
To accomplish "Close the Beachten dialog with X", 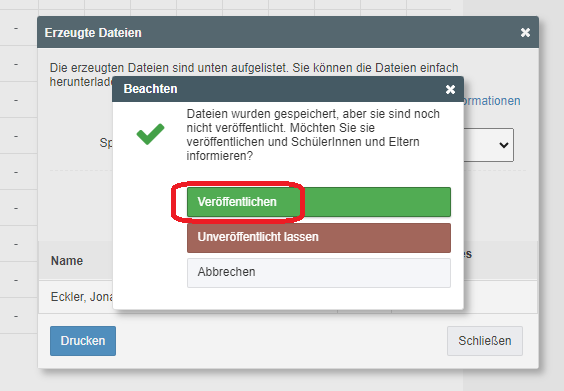I will [x=450, y=89].
